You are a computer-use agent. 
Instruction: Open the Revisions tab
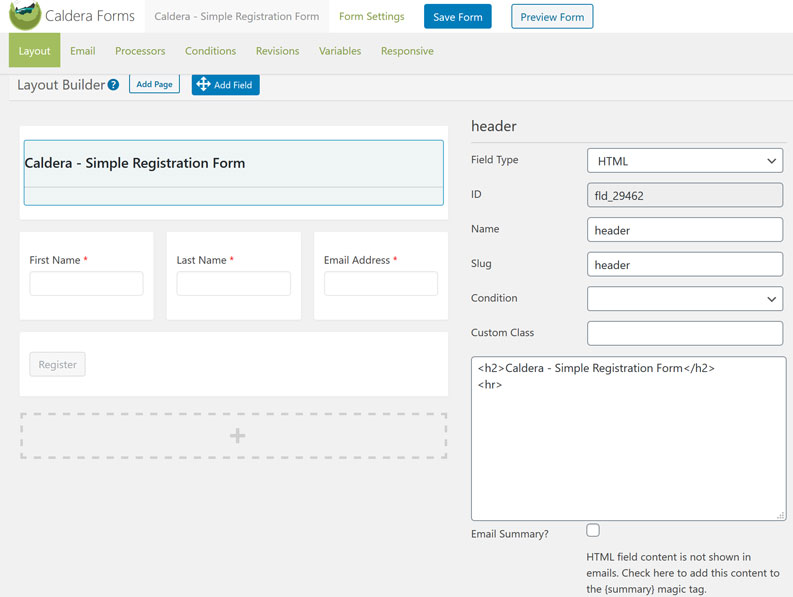pyautogui.click(x=277, y=51)
